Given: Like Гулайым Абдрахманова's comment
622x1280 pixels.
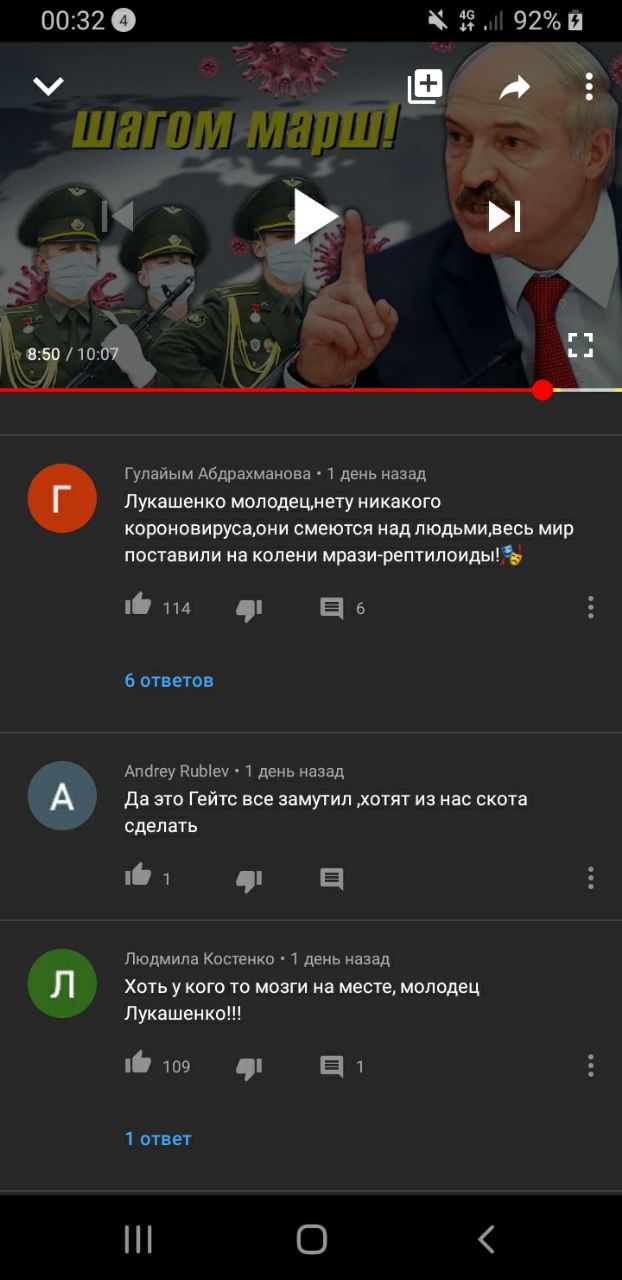Looking at the screenshot, I should (x=138, y=604).
